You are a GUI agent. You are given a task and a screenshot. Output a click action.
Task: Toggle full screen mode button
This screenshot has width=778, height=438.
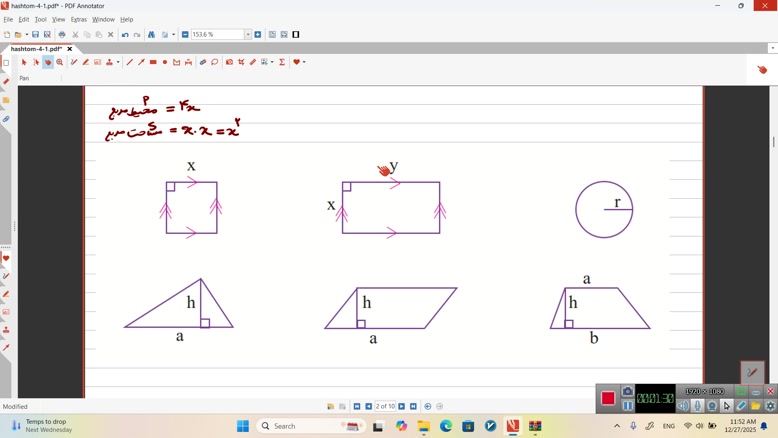click(x=296, y=35)
